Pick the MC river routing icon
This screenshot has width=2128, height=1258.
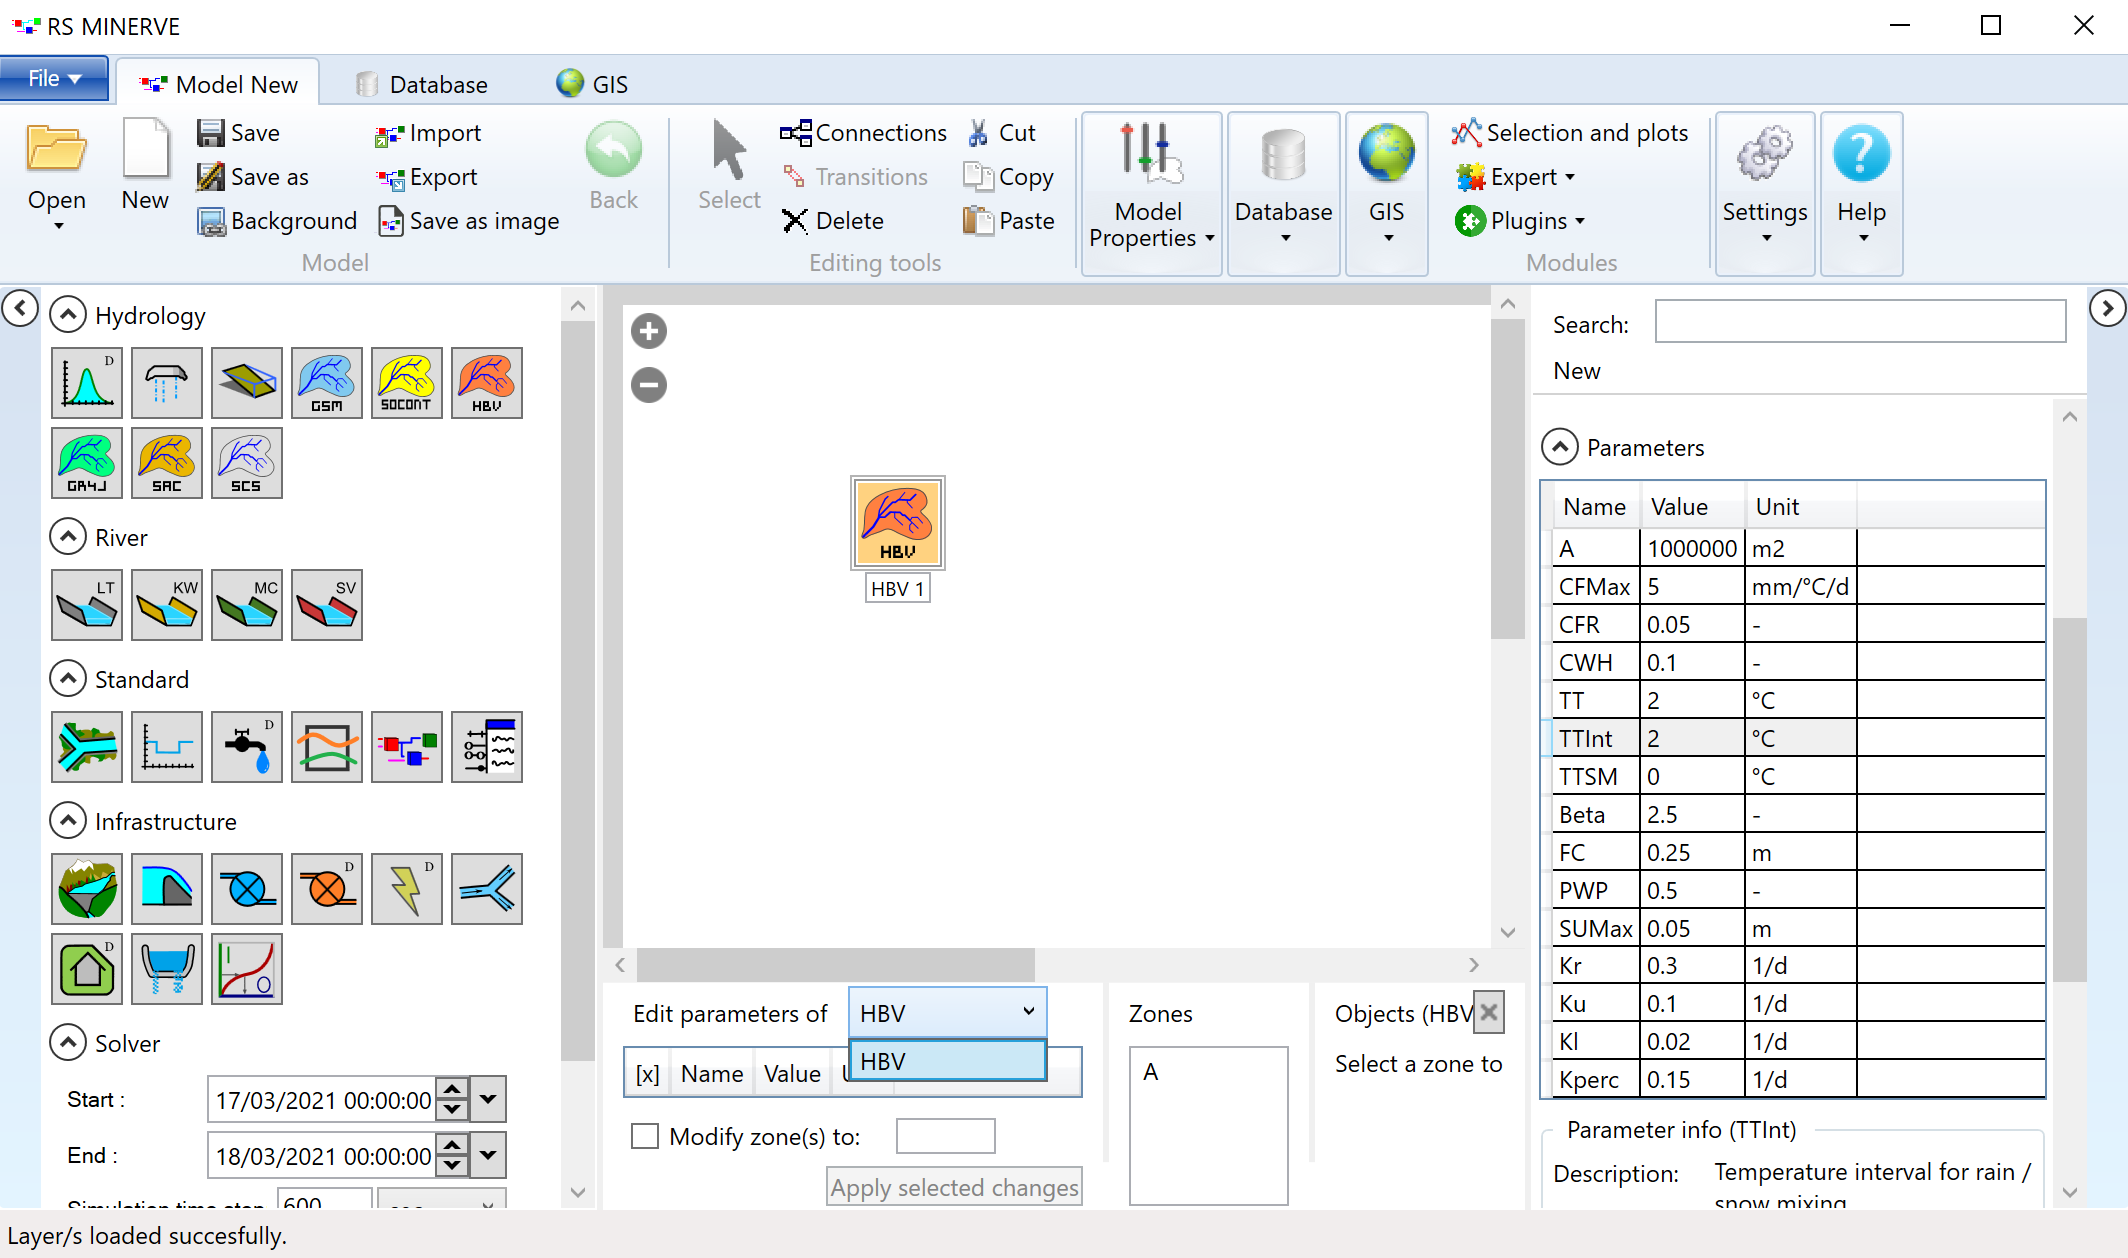pos(247,605)
